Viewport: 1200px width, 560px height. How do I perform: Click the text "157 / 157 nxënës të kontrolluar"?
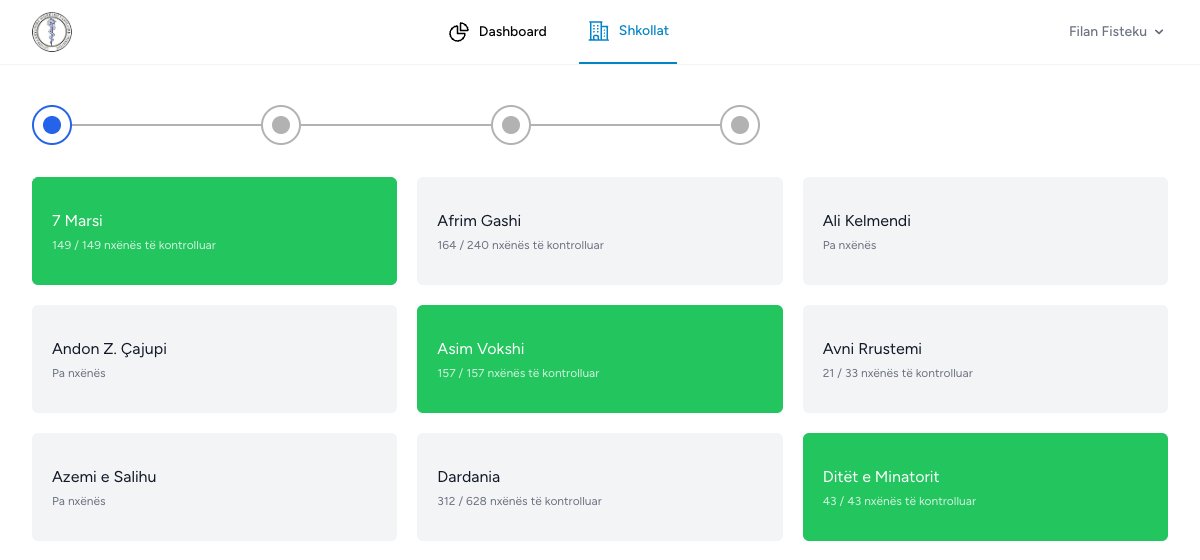[518, 373]
